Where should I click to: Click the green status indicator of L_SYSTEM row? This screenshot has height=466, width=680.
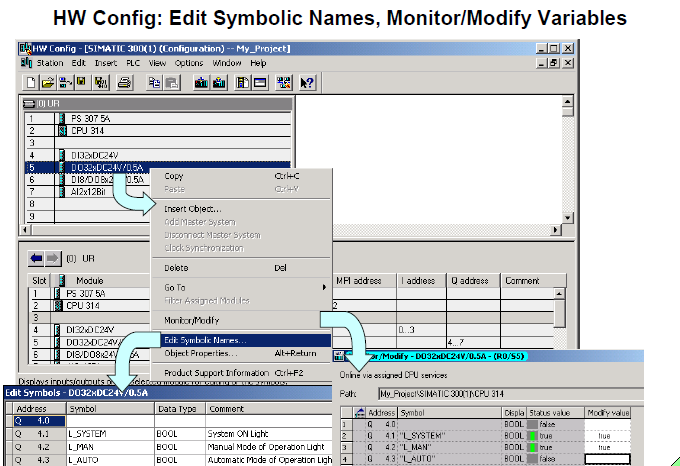coord(532,436)
